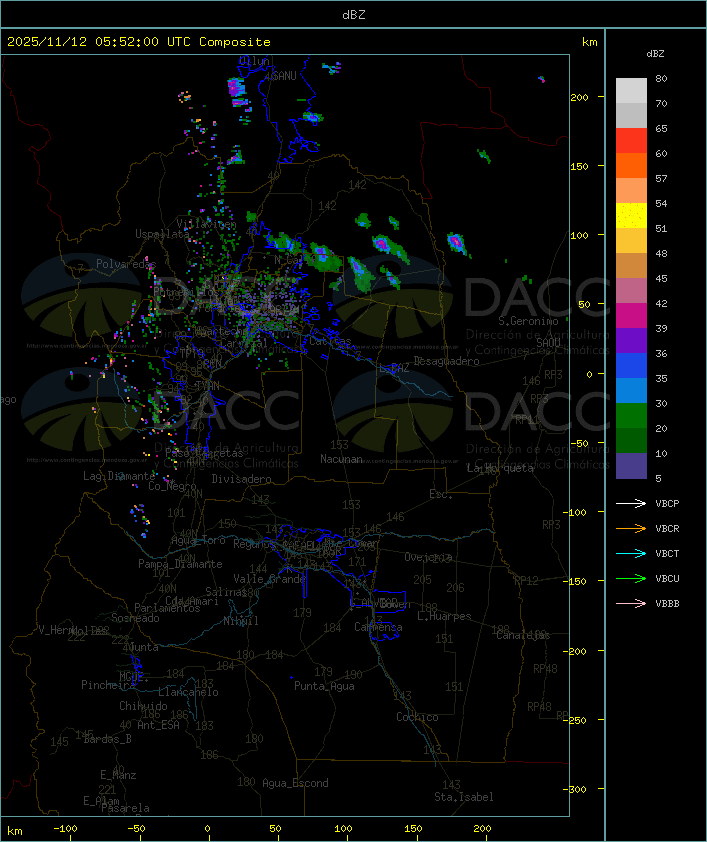Click the green VBCU arrow icon
Screen dimensions: 707x842
pyautogui.click(x=631, y=578)
